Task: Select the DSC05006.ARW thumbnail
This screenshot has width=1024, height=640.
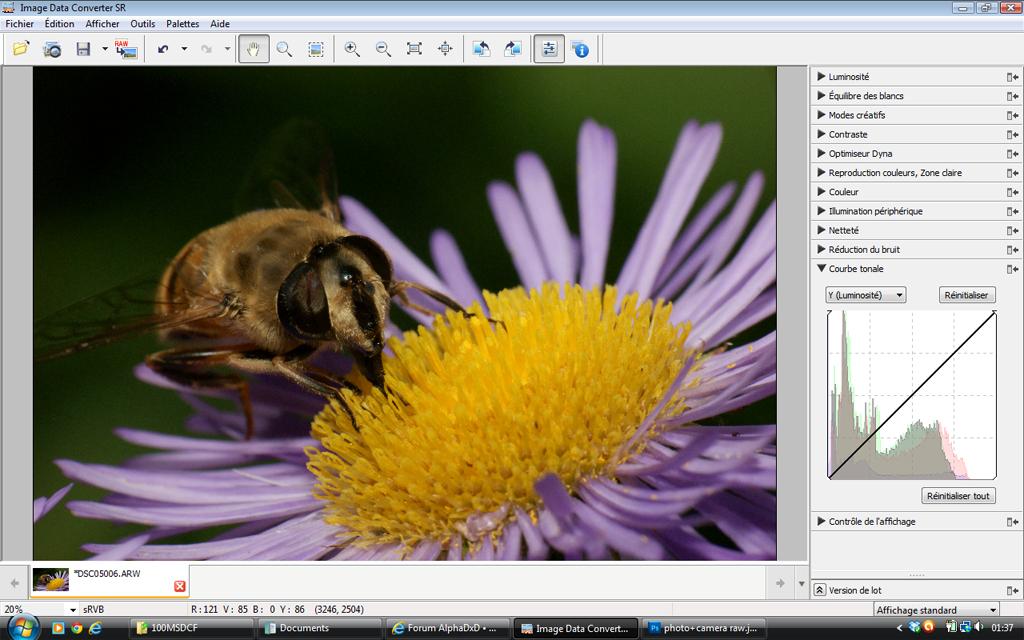Action: coord(51,579)
